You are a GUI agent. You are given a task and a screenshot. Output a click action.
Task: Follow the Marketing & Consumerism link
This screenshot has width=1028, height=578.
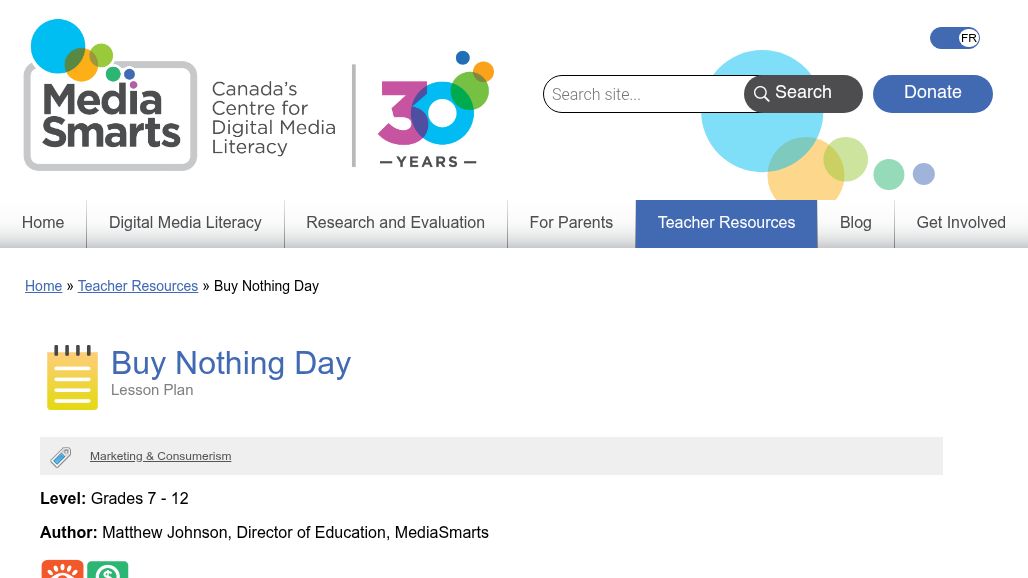coord(160,456)
